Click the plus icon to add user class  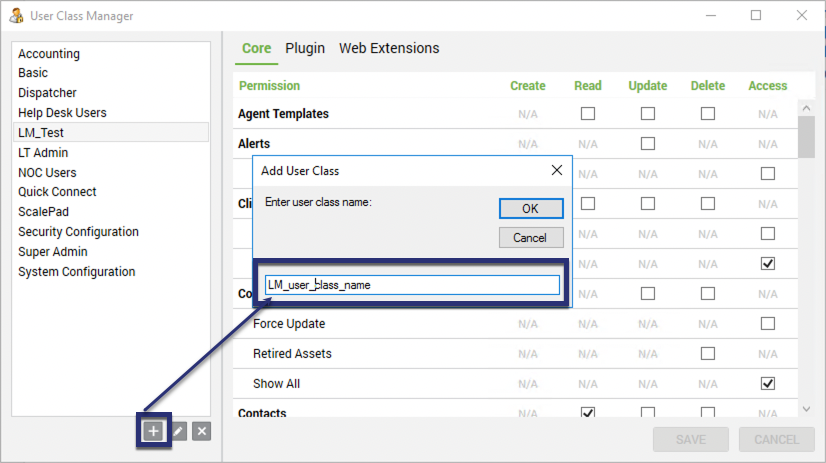pos(152,430)
